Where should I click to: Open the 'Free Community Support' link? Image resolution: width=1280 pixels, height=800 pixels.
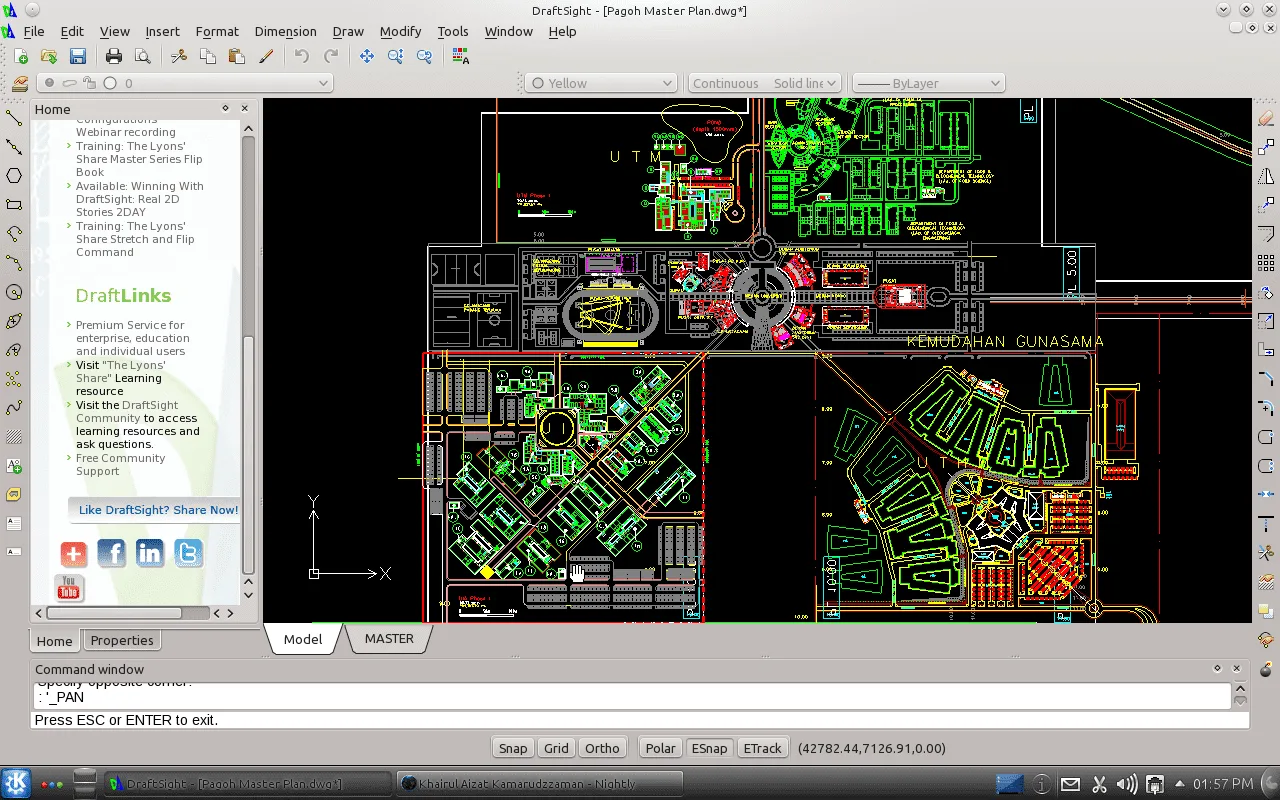coord(121,465)
